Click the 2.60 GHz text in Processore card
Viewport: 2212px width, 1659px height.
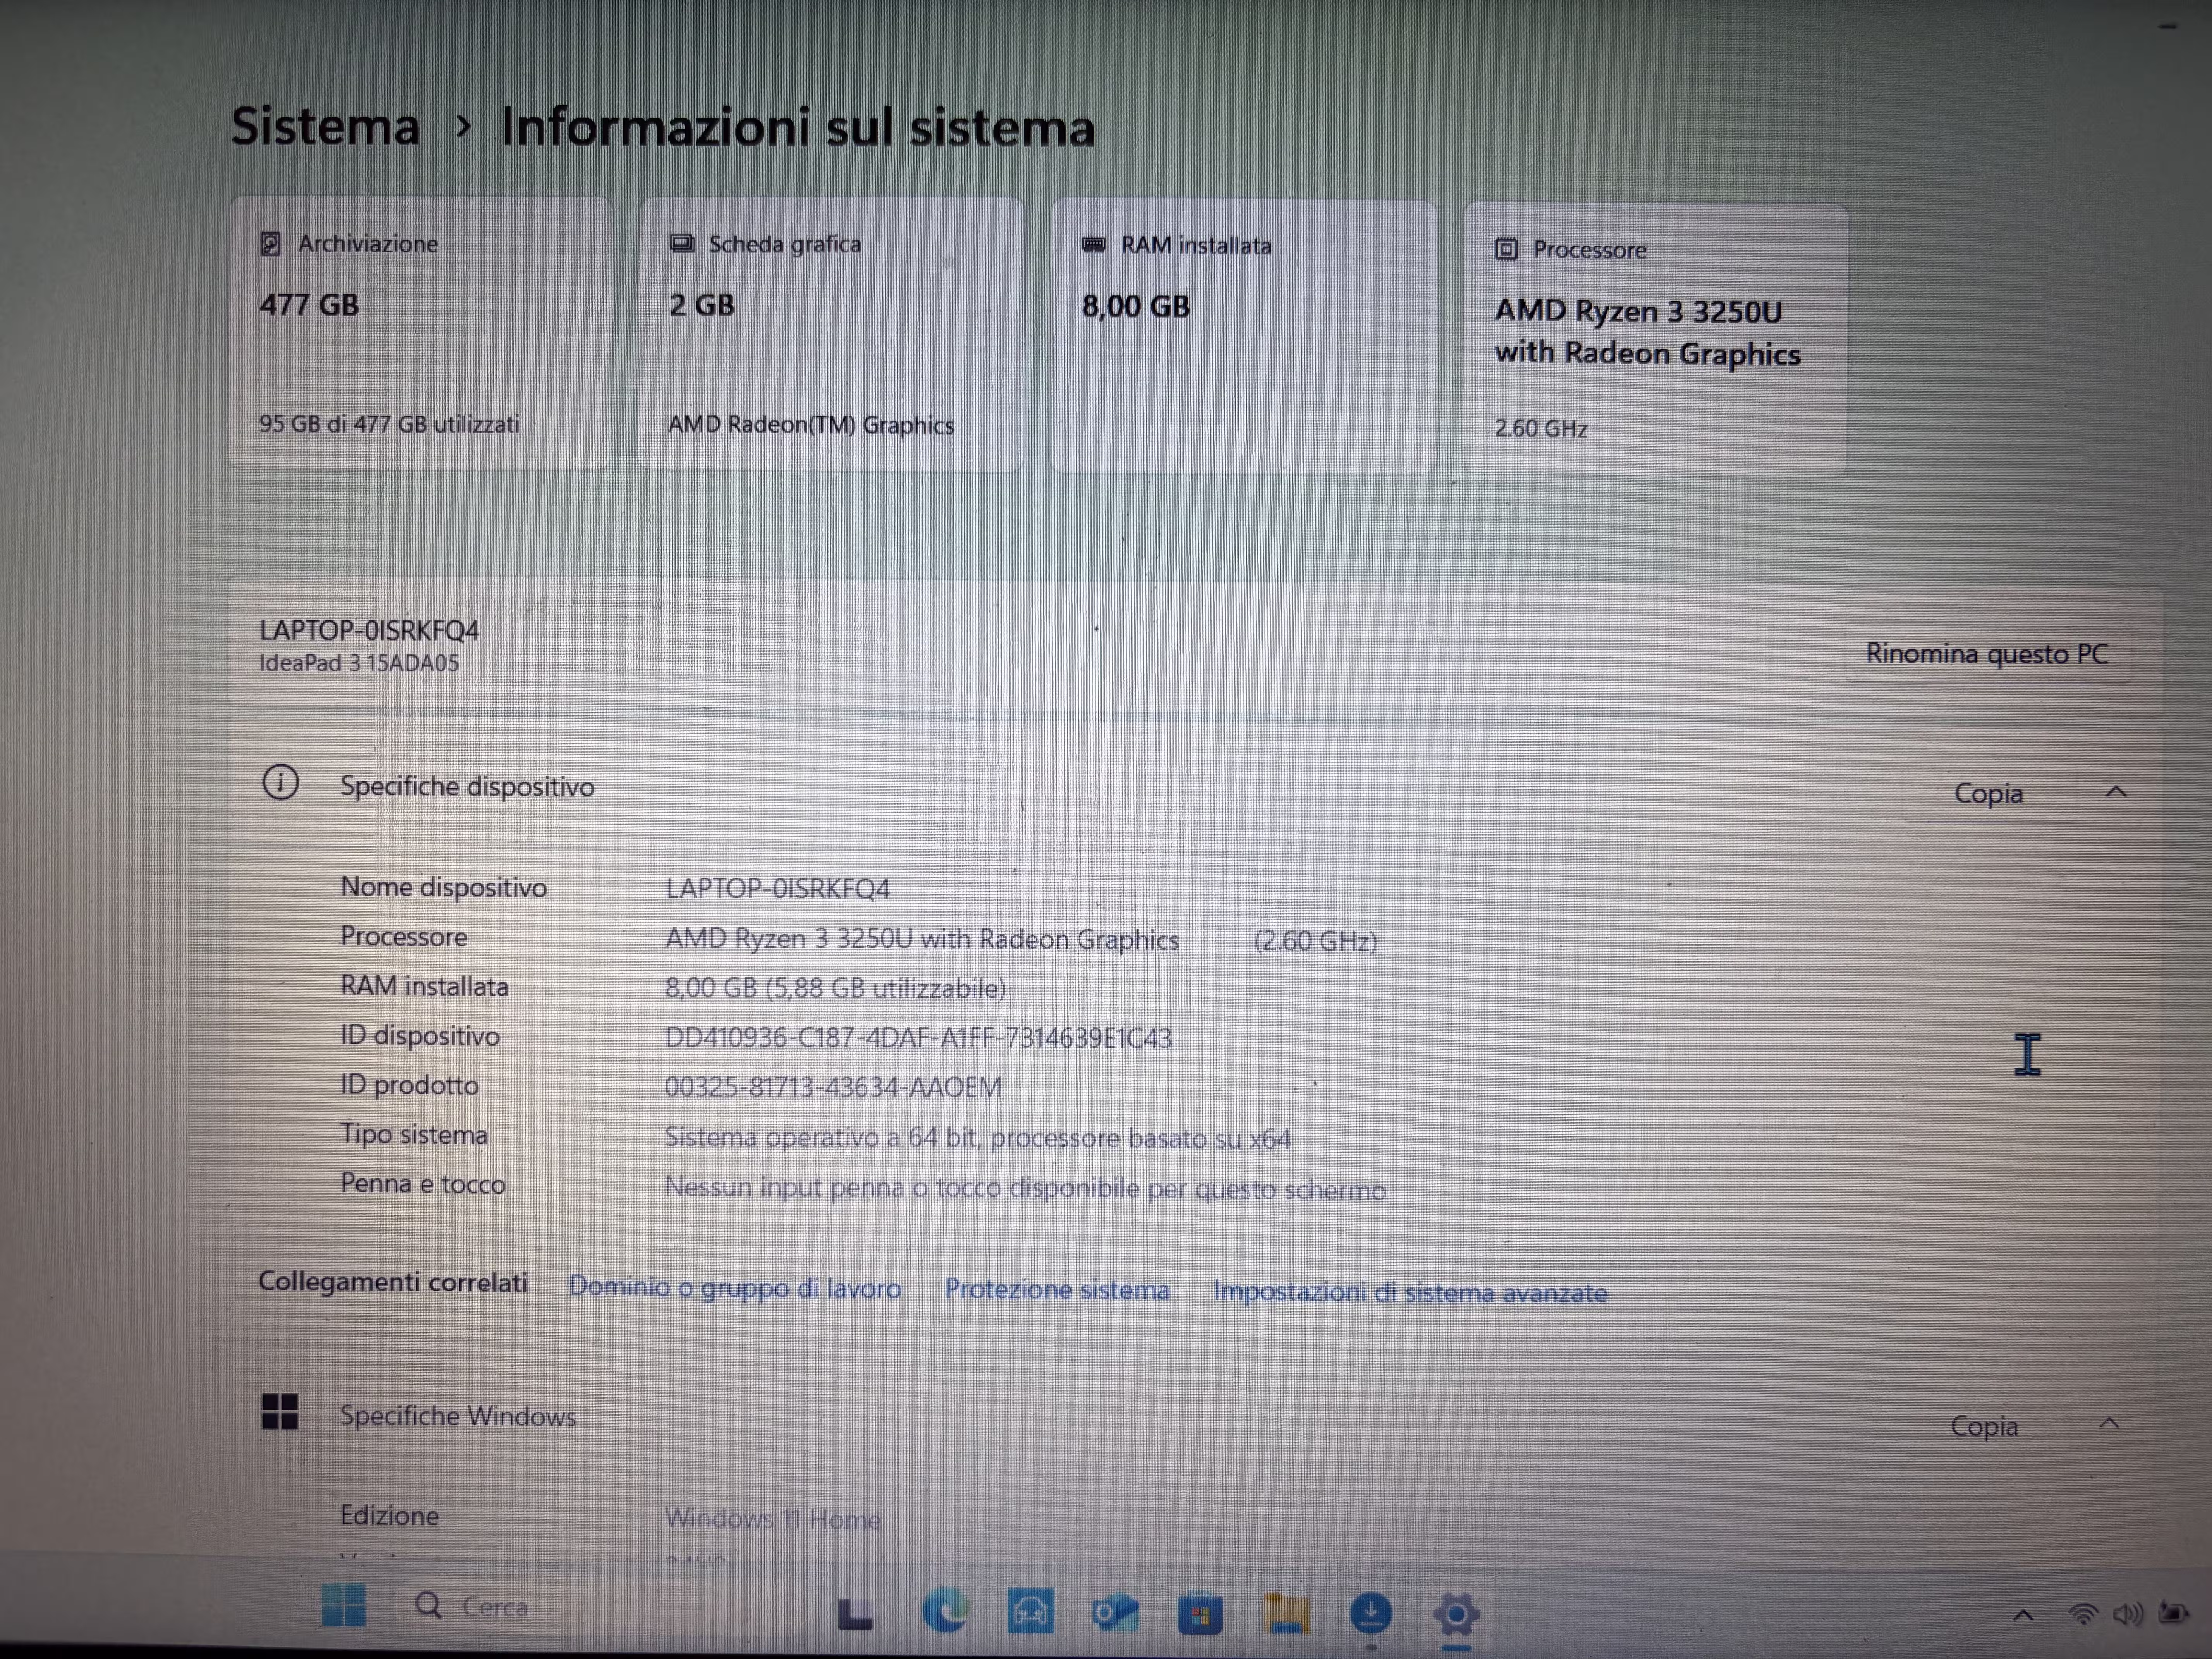(1541, 429)
